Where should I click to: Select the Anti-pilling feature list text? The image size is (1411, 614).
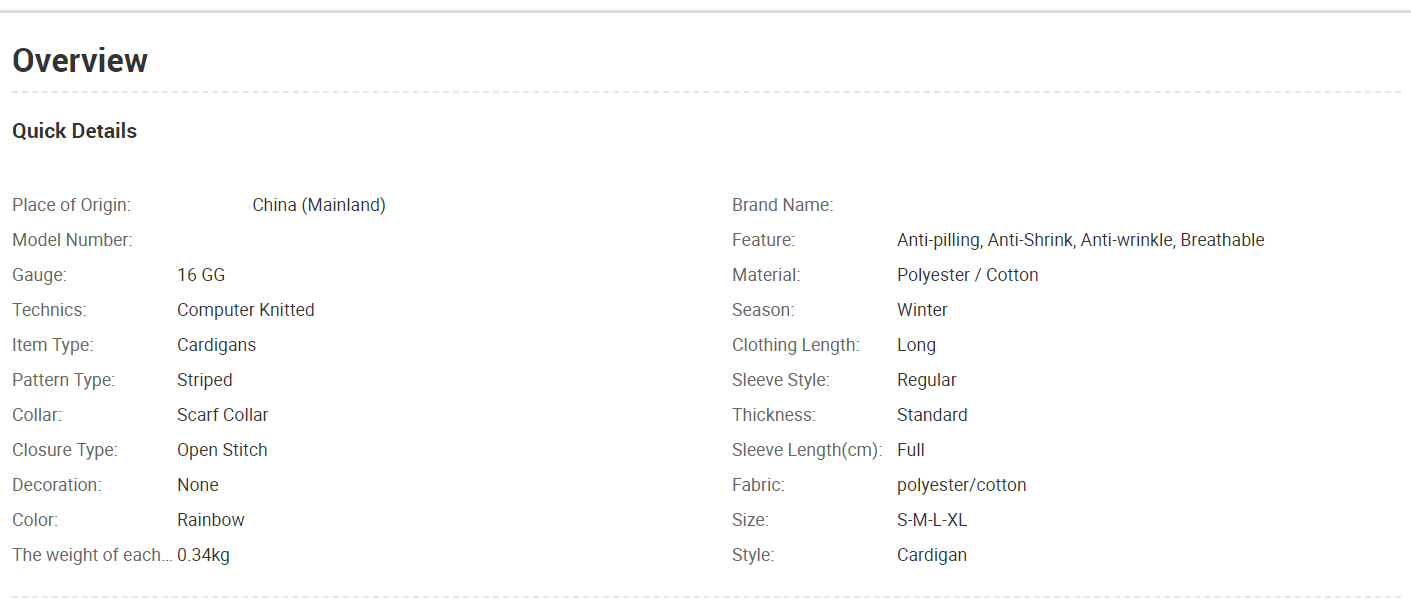point(1081,240)
